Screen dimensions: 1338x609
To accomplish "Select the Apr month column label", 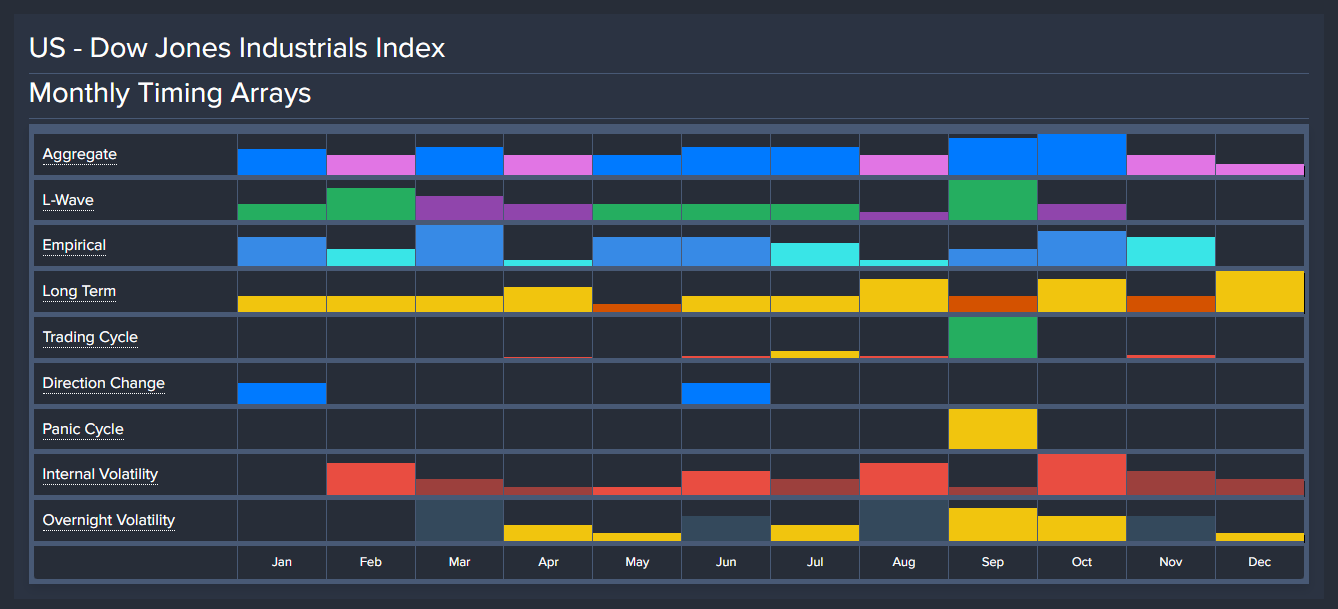I will [548, 562].
